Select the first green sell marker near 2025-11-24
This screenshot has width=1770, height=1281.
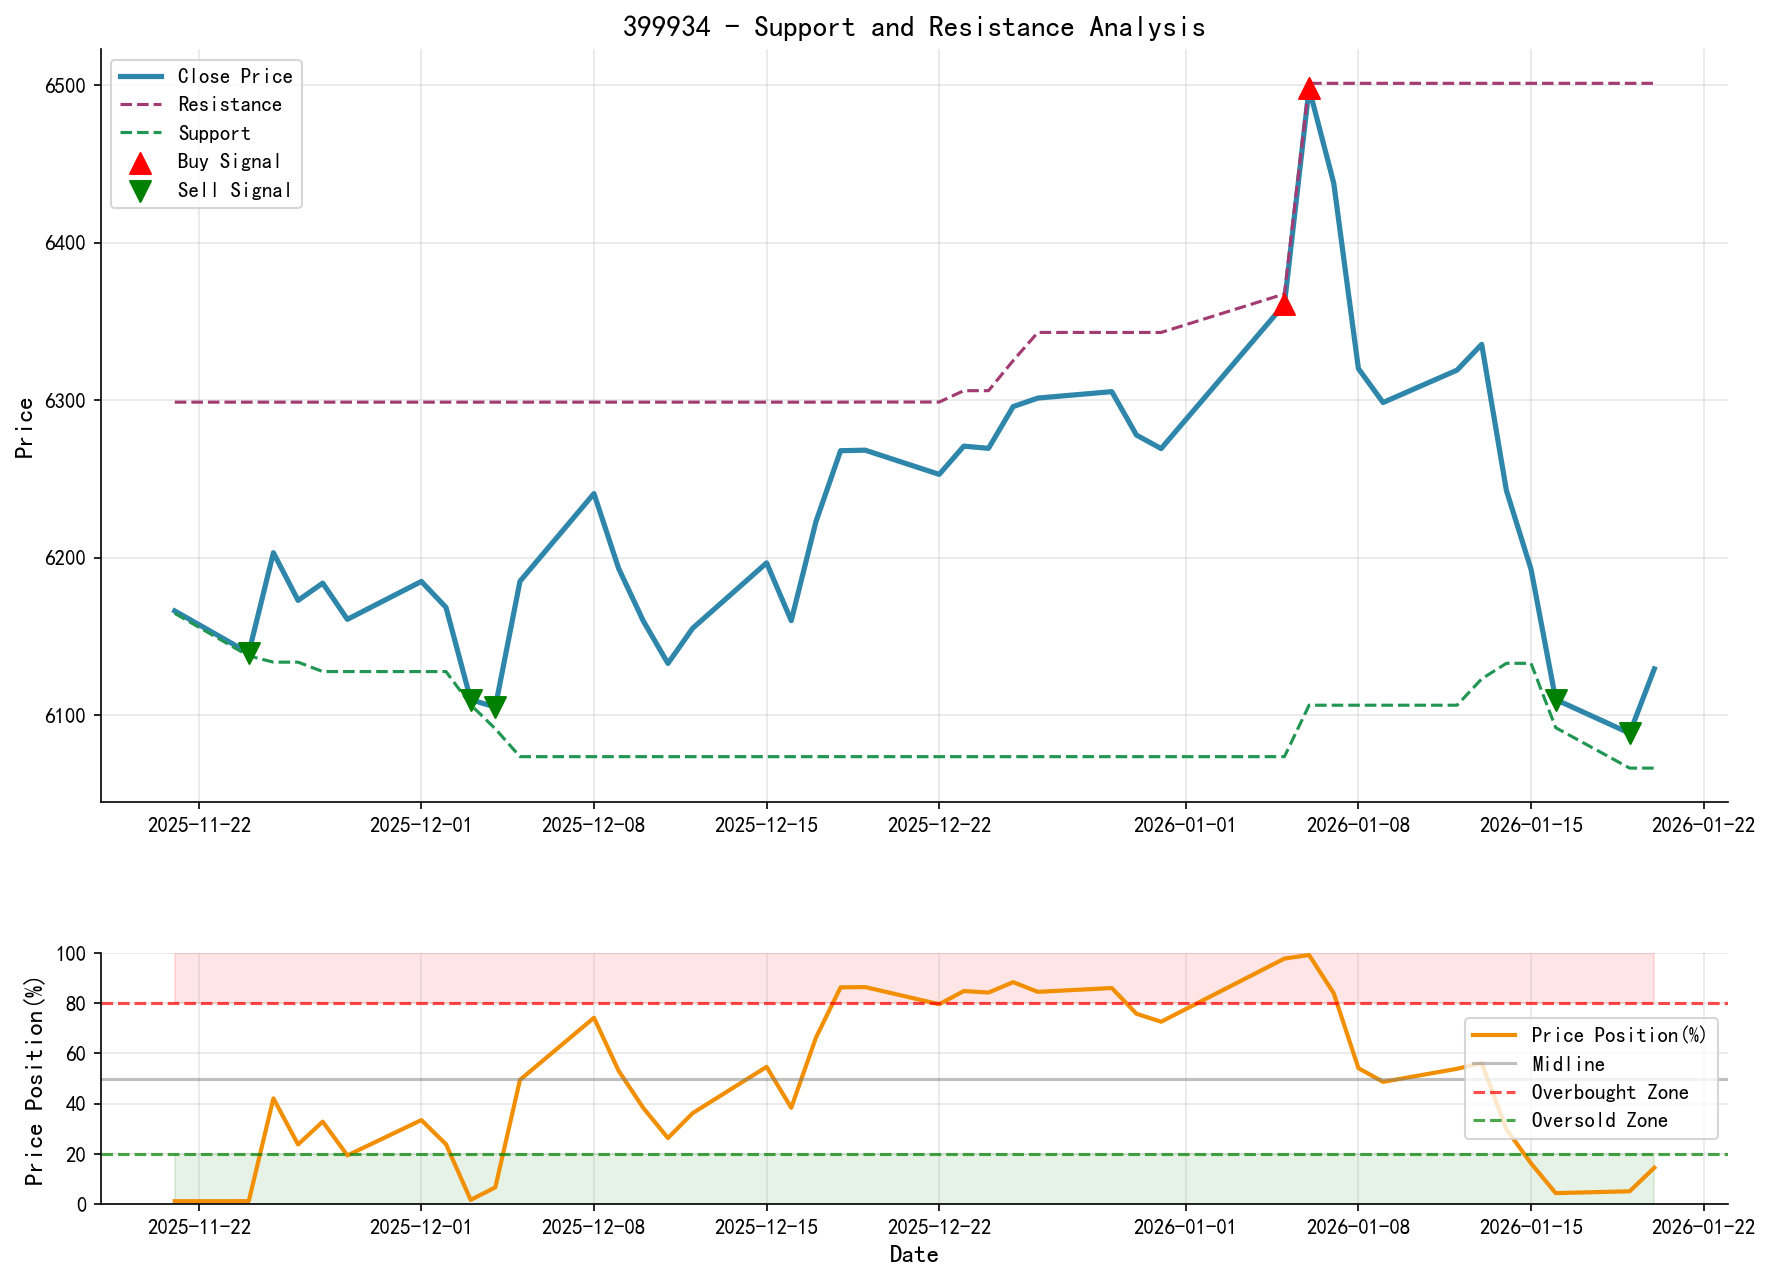pos(249,651)
